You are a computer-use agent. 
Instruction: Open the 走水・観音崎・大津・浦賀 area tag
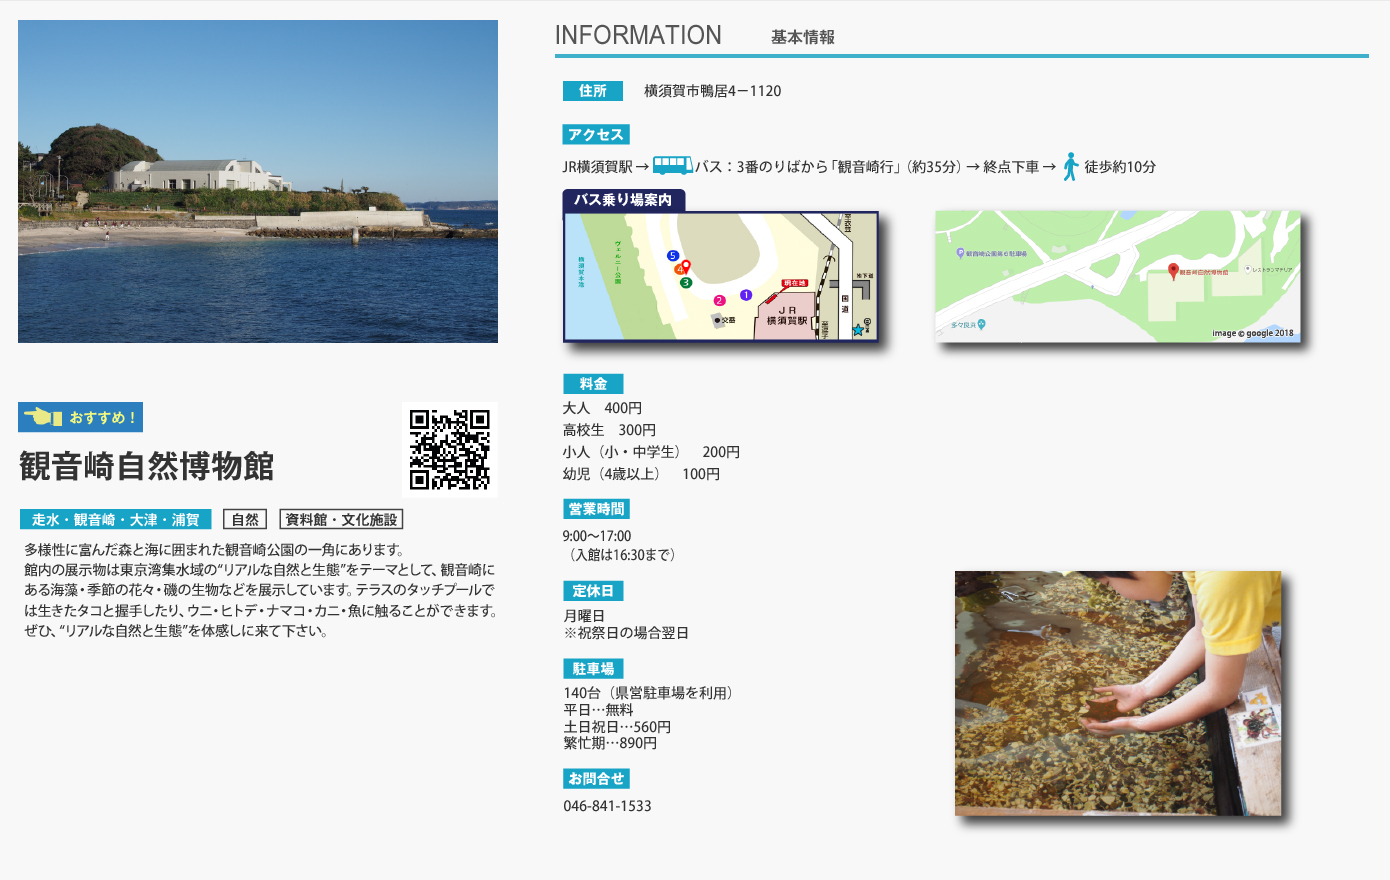click(115, 520)
